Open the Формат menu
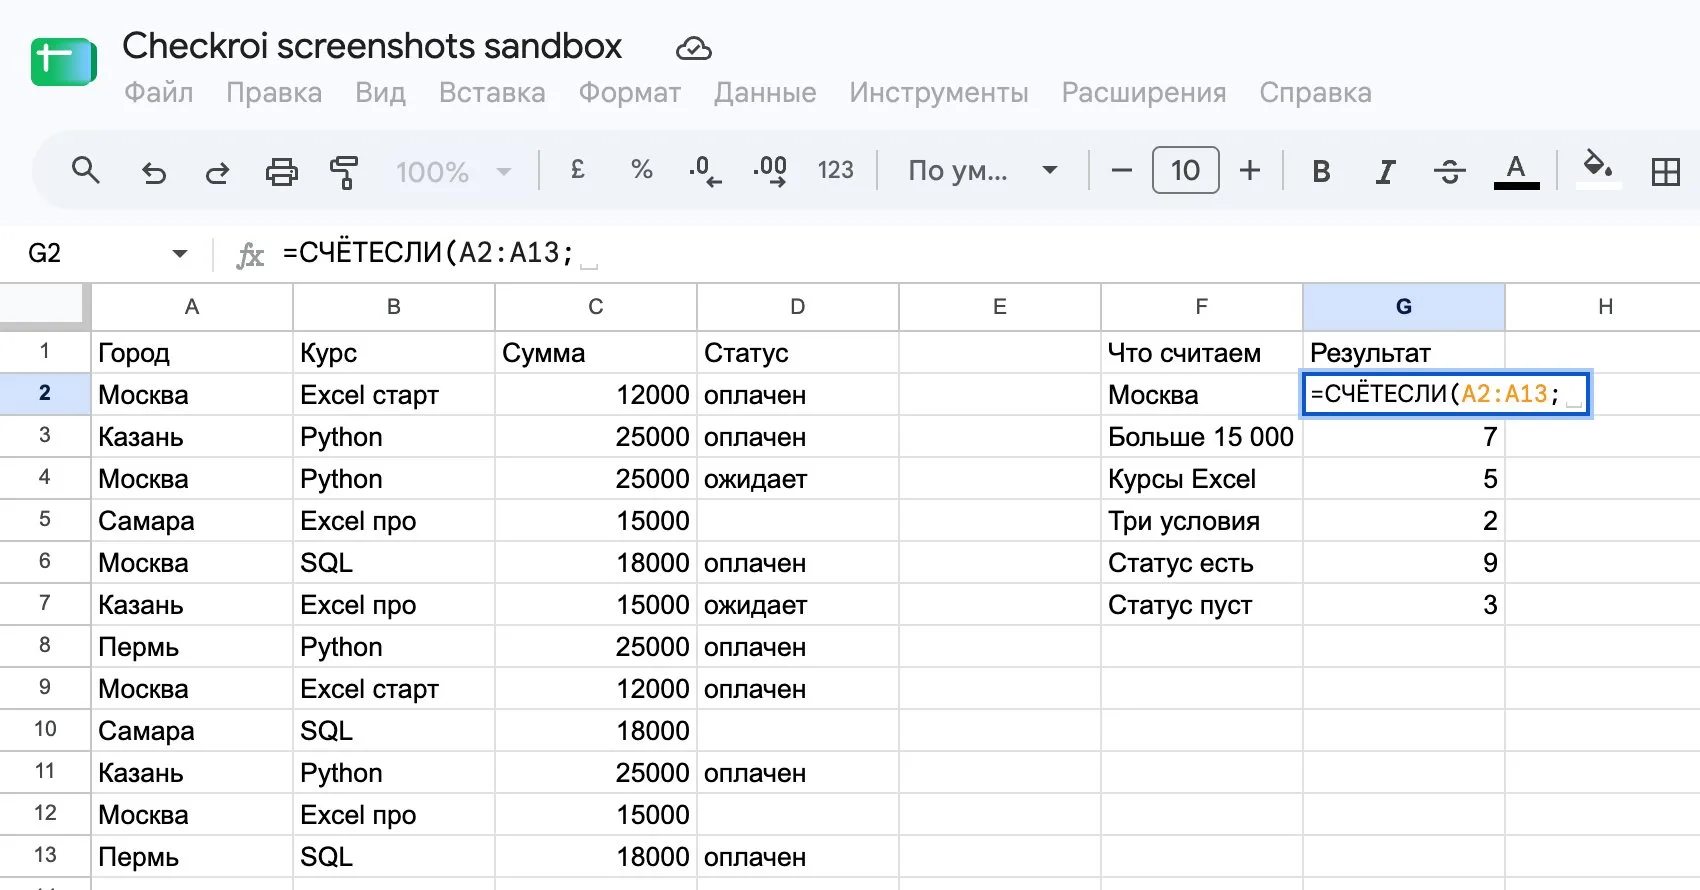 click(x=630, y=93)
